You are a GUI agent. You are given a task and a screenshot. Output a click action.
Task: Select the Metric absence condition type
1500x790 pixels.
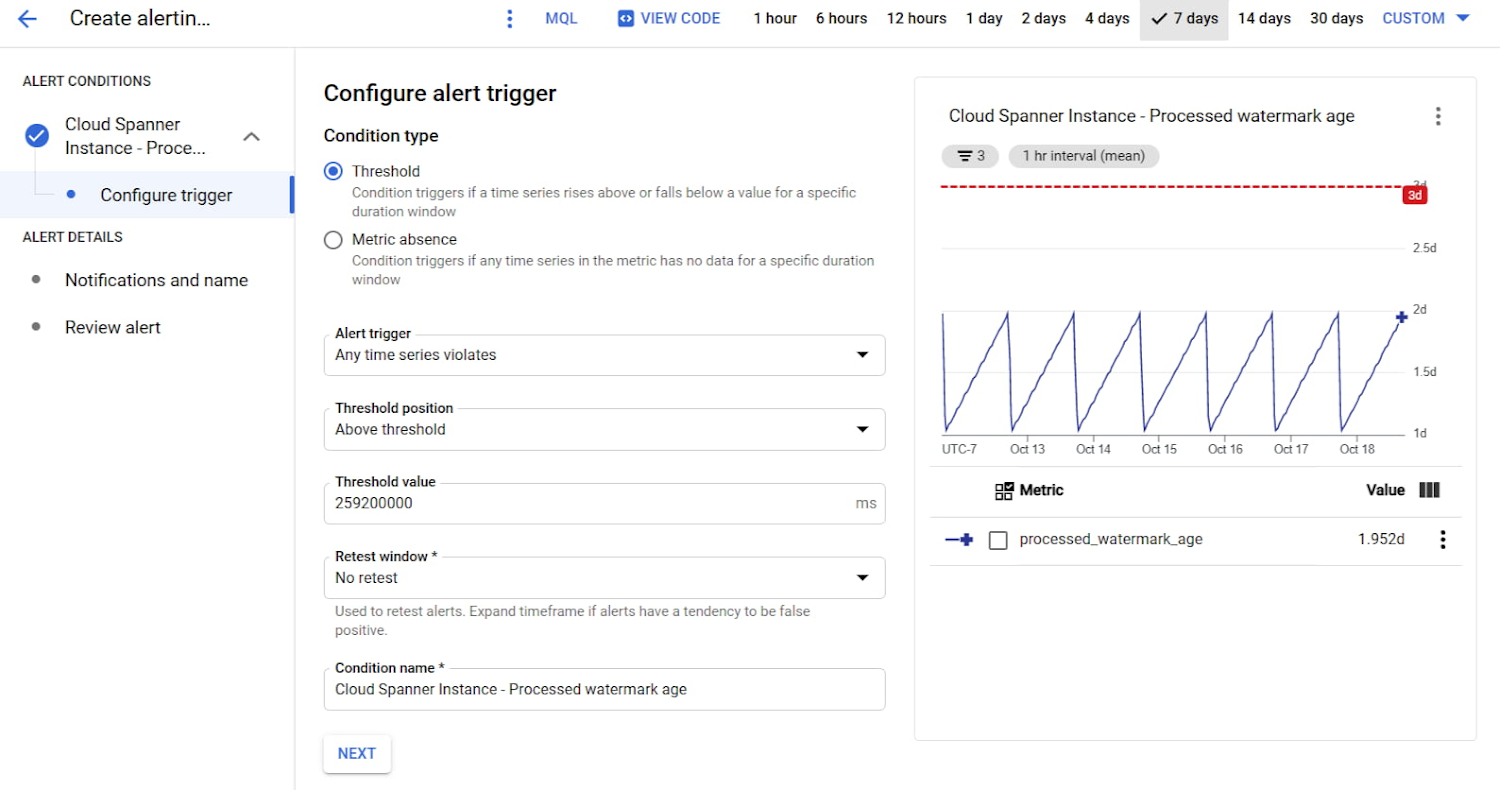click(x=334, y=240)
